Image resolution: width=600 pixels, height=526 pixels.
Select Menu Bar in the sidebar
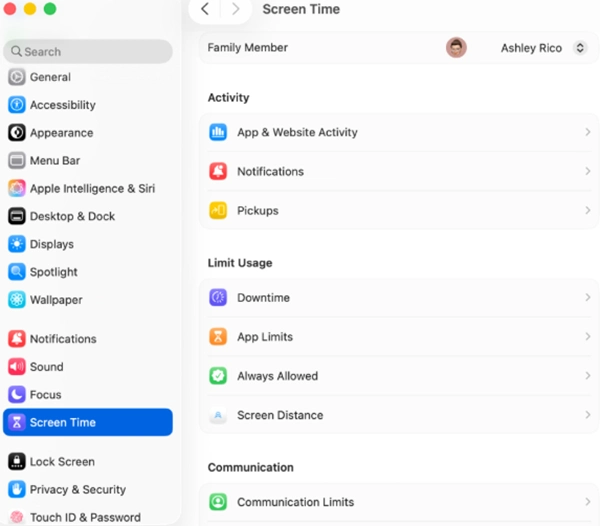(x=88, y=160)
